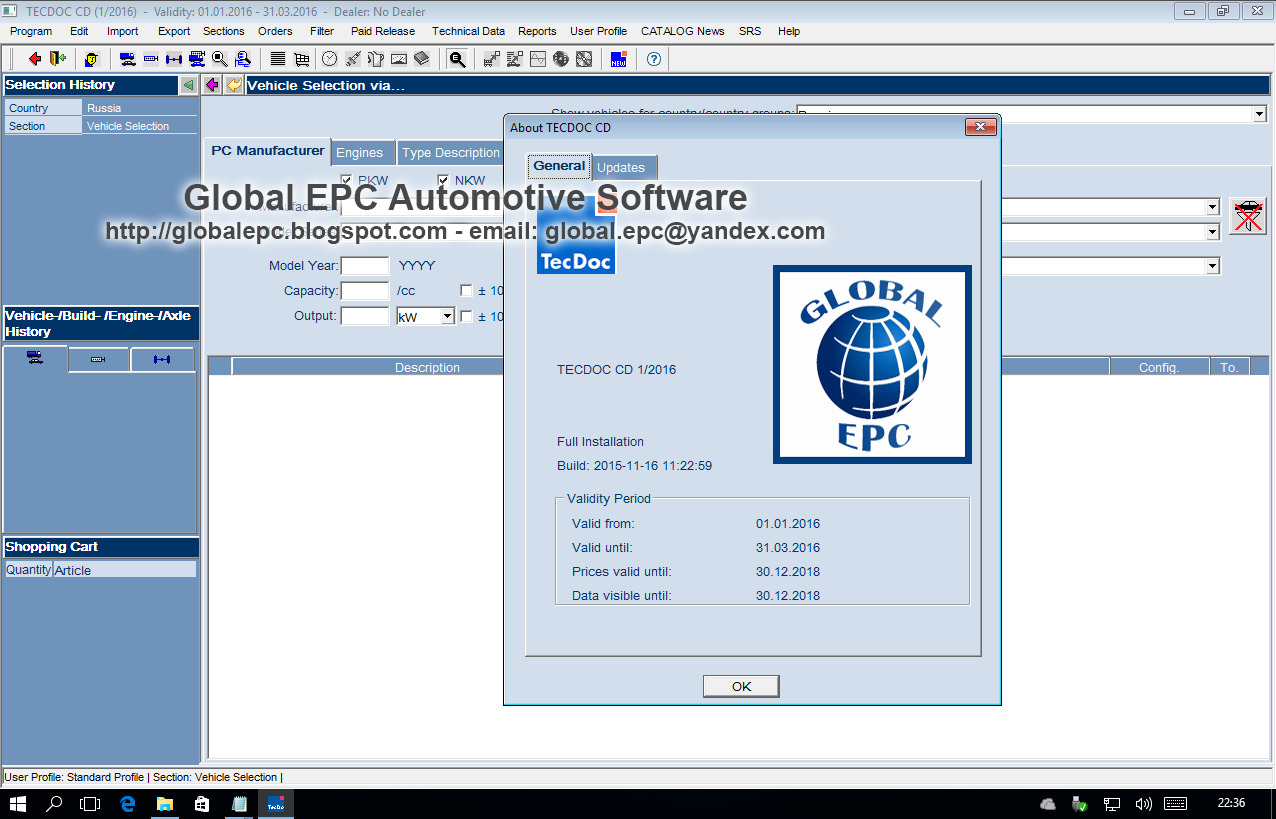Expand the third right-side combo box arrow
The image size is (1276, 819).
point(1212,266)
